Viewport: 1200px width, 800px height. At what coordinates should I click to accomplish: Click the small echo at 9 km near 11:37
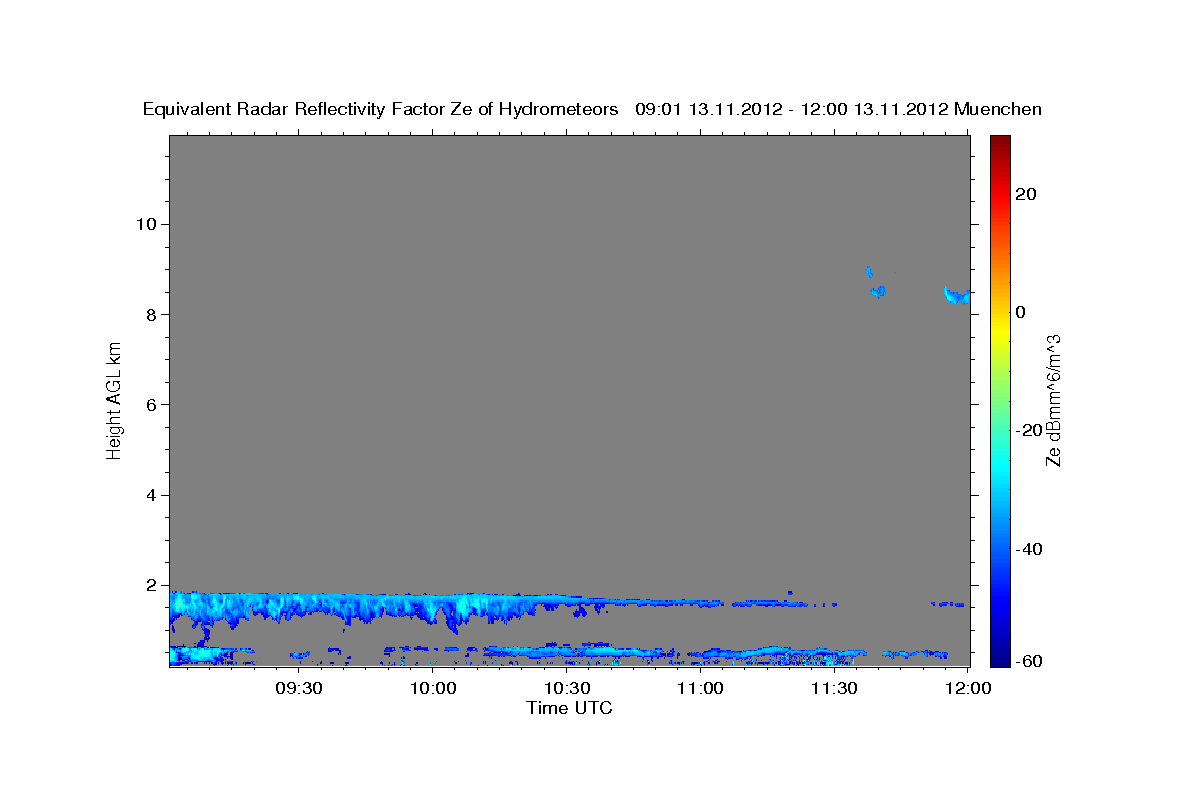tap(869, 271)
